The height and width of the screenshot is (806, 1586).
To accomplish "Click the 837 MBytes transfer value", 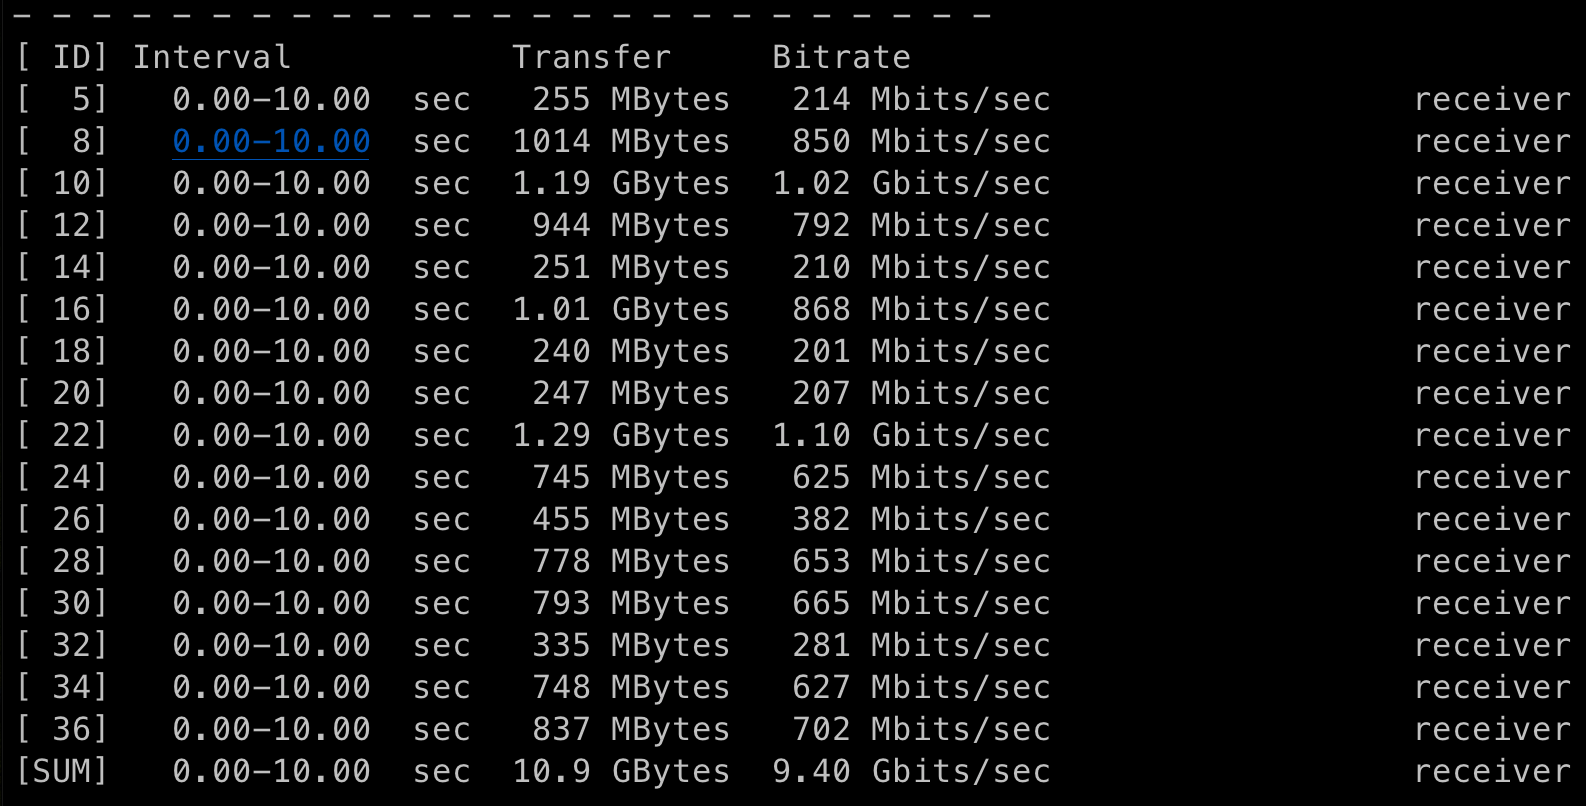I will tap(631, 729).
